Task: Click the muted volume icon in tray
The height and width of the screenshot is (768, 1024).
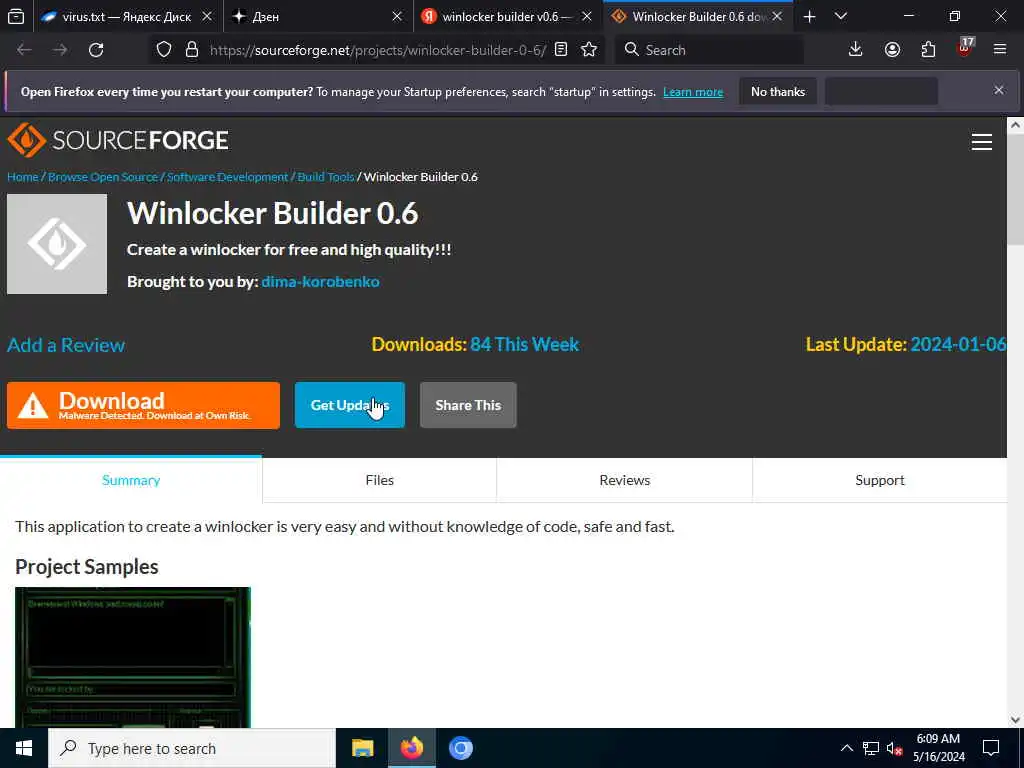Action: pyautogui.click(x=894, y=748)
